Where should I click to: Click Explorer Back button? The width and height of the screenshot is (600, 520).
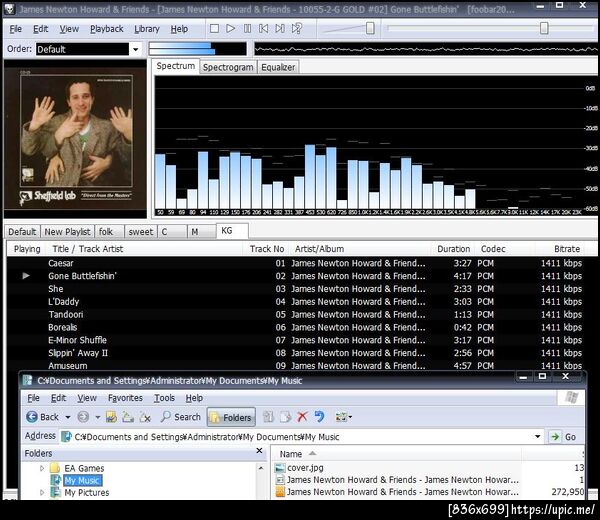42,417
